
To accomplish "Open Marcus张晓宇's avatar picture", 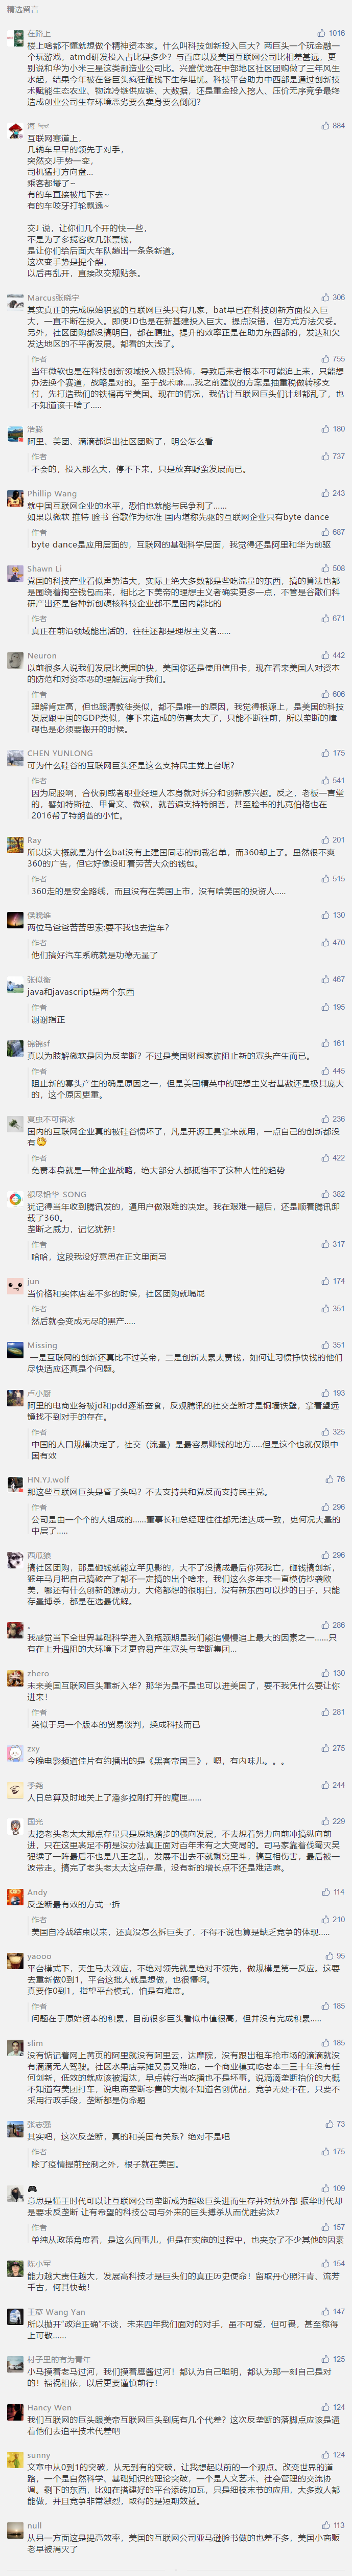I will click(14, 302).
